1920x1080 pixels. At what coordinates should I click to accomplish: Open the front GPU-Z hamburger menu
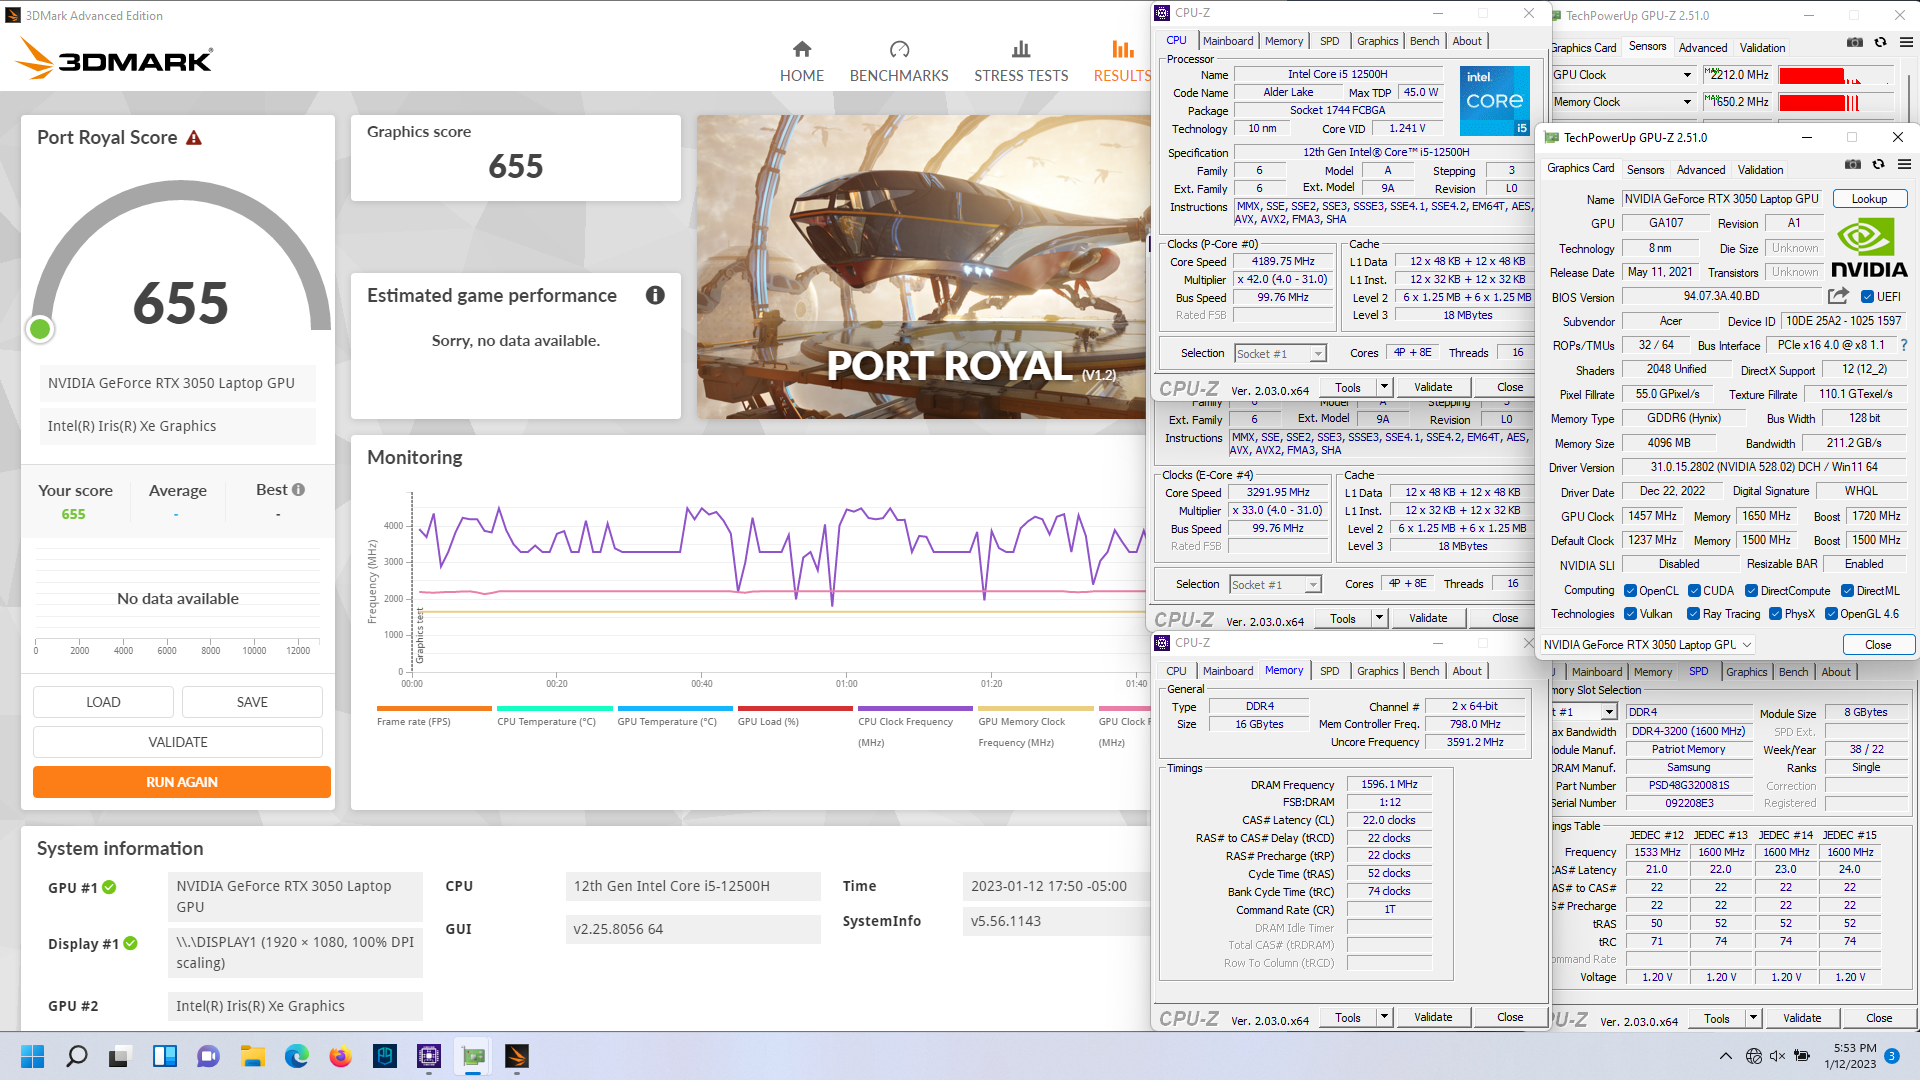click(x=1904, y=164)
